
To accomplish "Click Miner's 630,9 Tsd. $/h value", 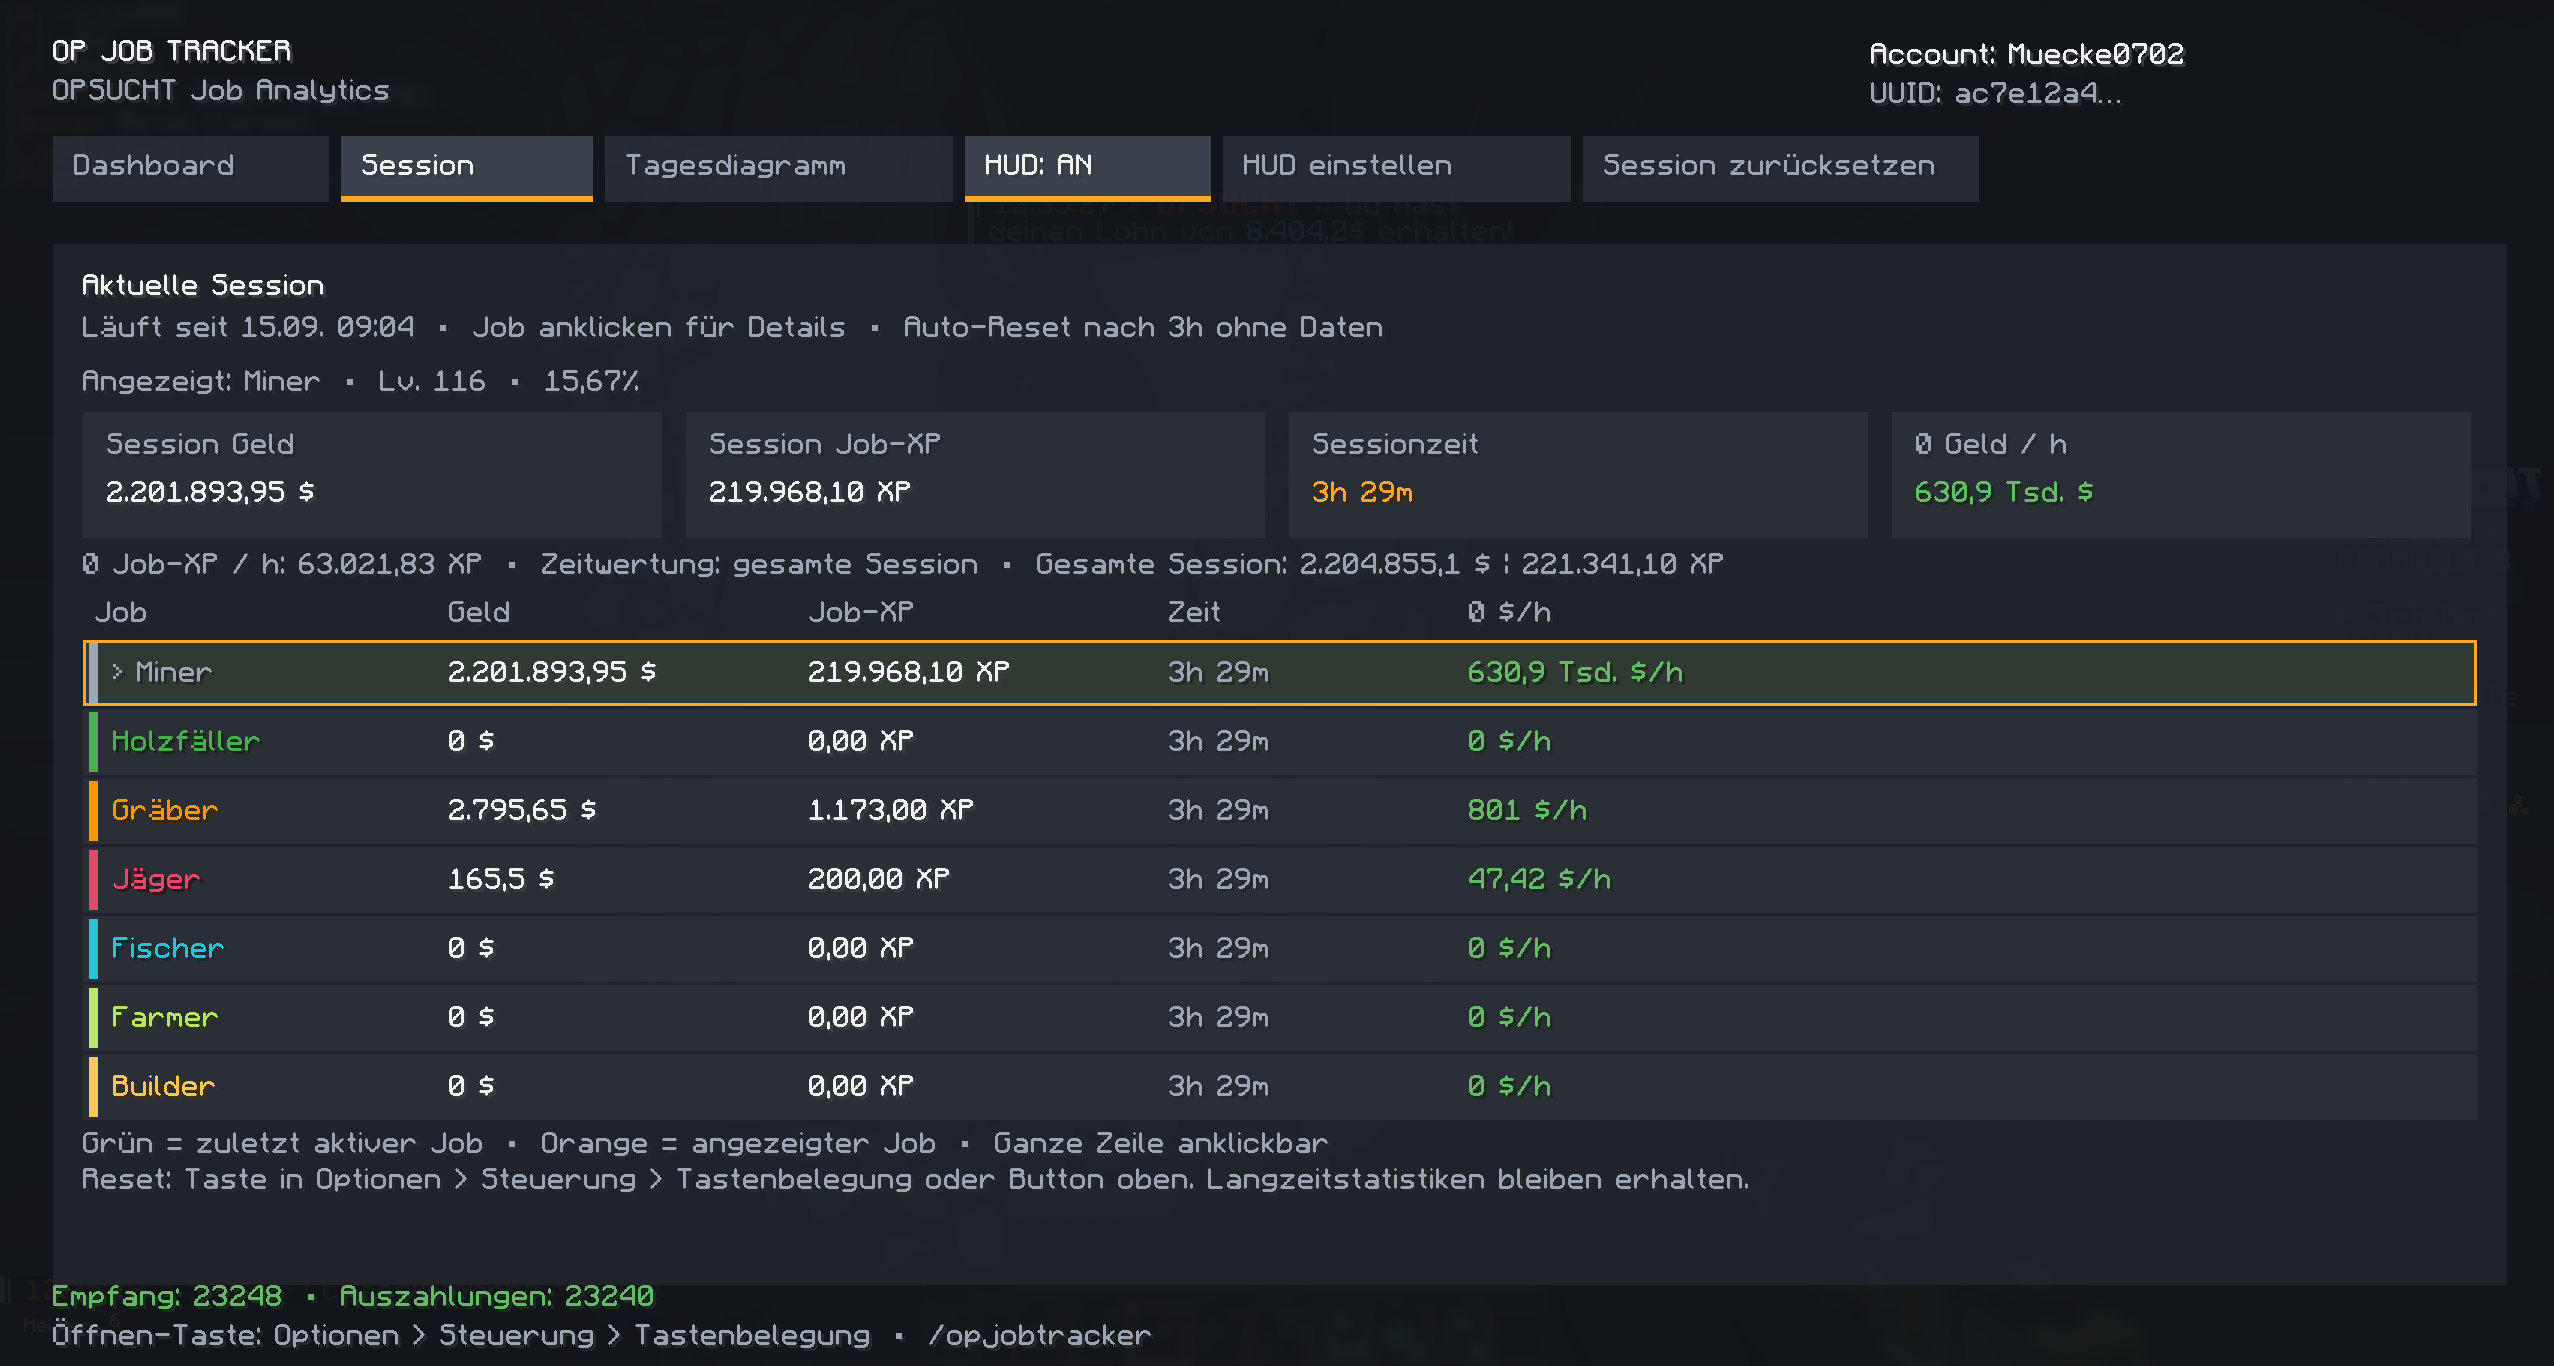I will (1575, 672).
